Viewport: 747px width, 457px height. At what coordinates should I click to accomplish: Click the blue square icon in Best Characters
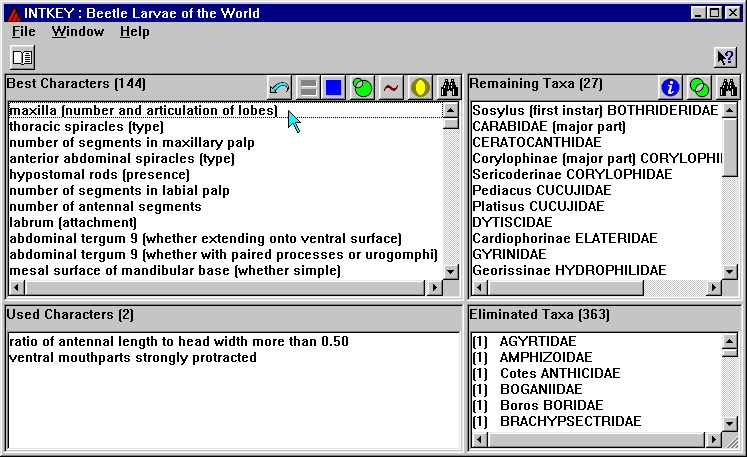point(334,88)
